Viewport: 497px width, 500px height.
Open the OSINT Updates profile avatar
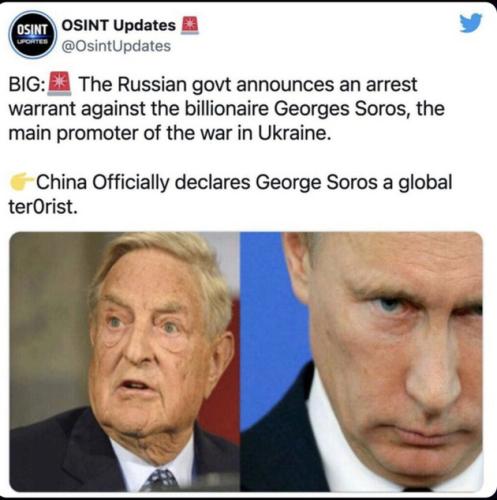click(x=33, y=34)
